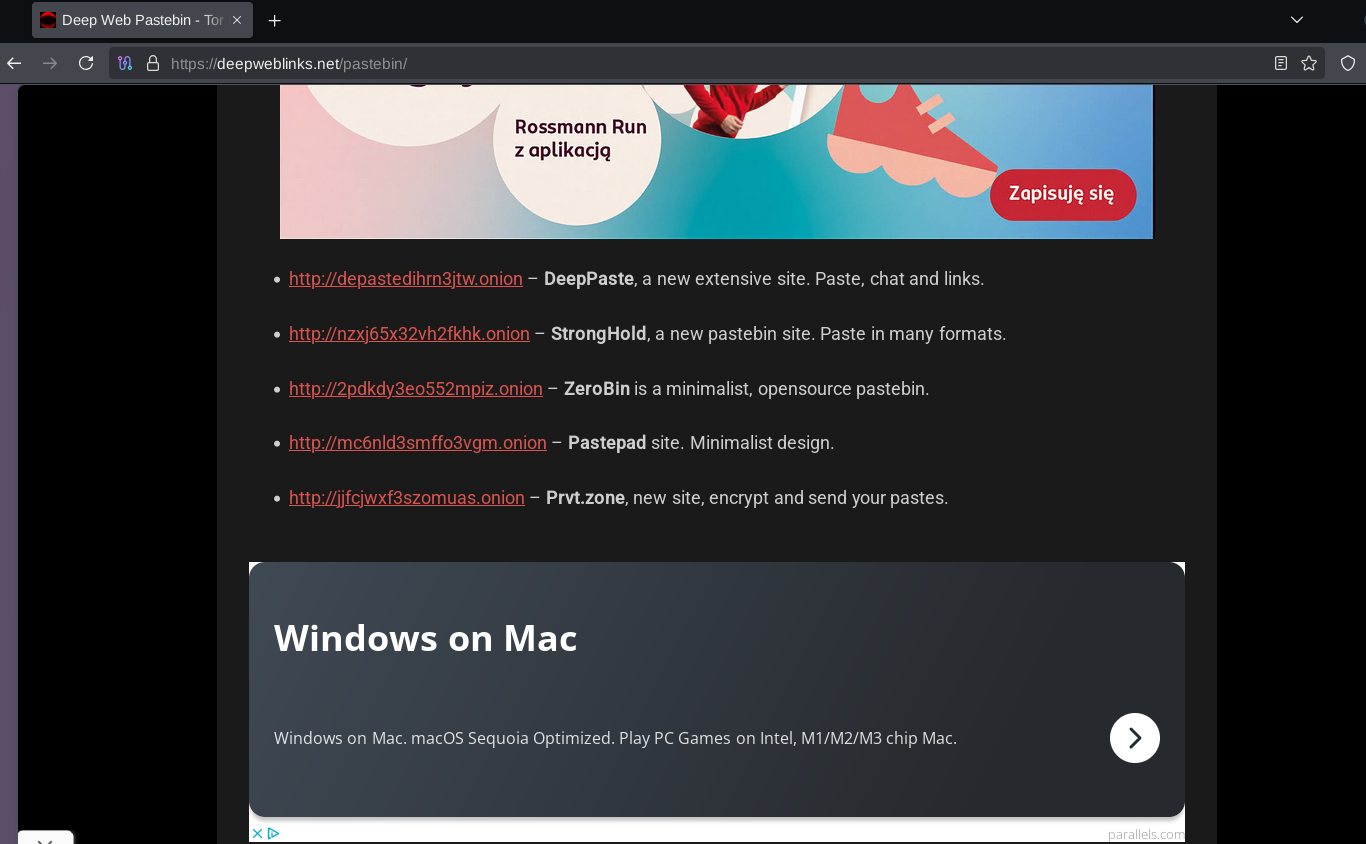
Task: Click the AdChoices triangle icon below the ad
Action: point(273,833)
